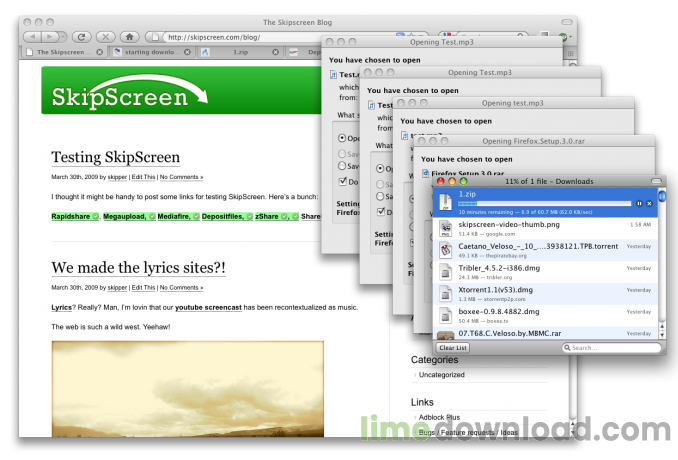Click the Downloads window toolbar pill button
678x460 pixels.
coord(656,181)
